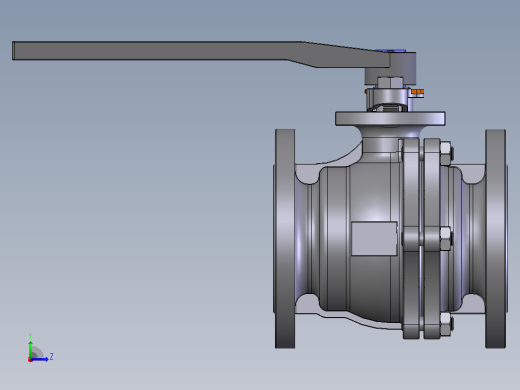Select the top mounting pad flange
This screenshot has width=520, height=390.
390,119
